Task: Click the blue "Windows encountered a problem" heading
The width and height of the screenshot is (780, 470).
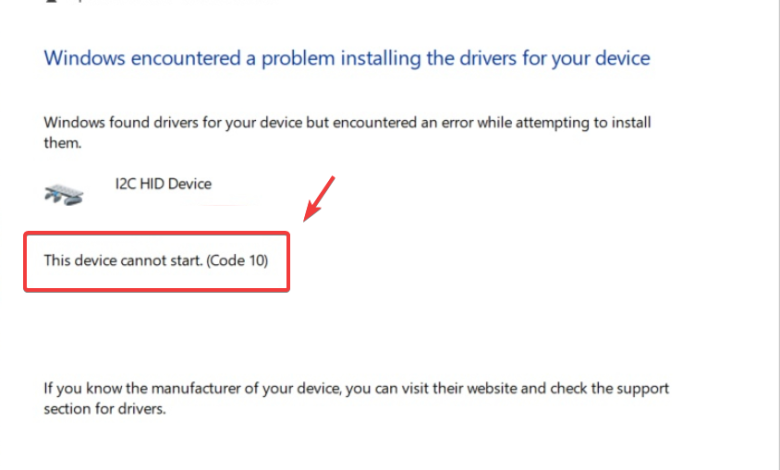Action: click(x=347, y=58)
